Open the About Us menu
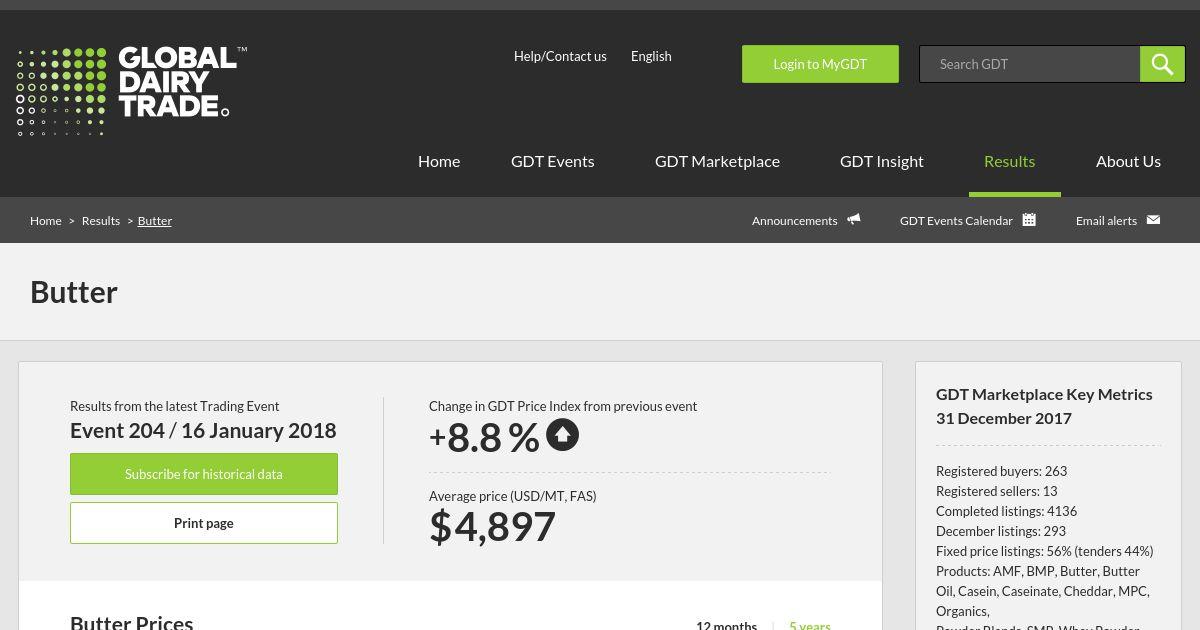1200x630 pixels. tap(1128, 161)
